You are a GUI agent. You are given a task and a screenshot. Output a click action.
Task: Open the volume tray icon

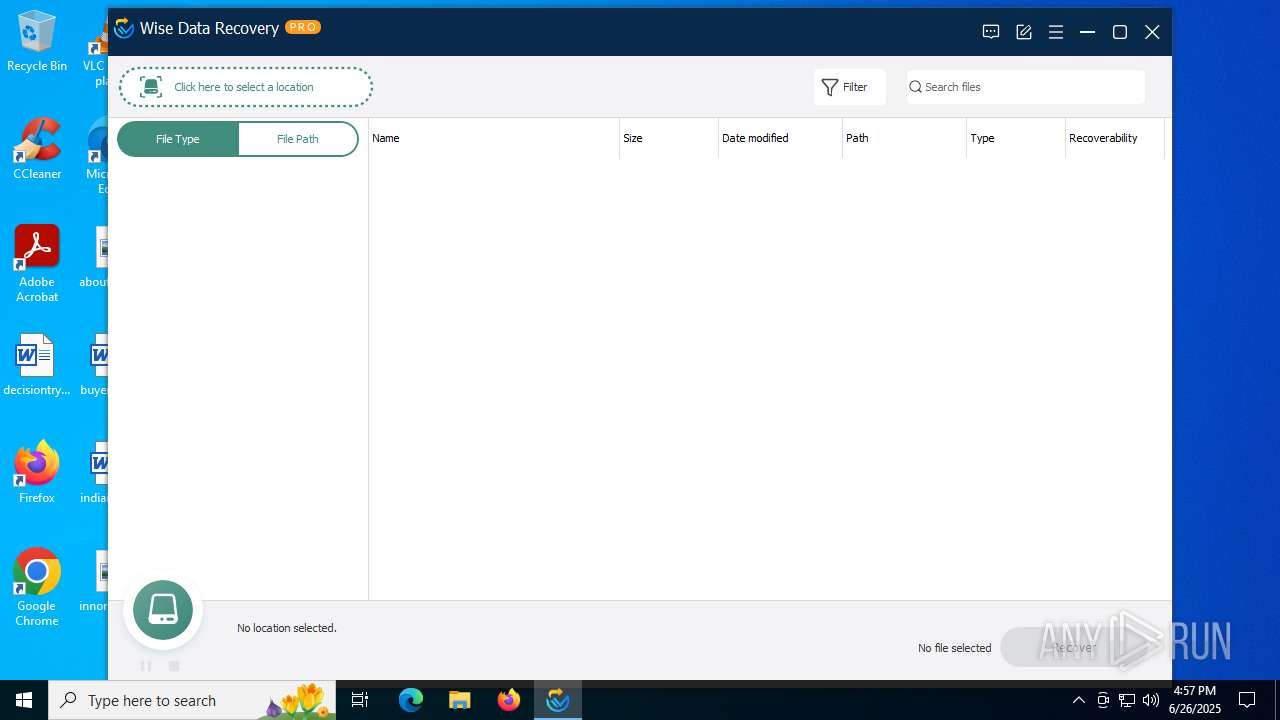click(1151, 700)
